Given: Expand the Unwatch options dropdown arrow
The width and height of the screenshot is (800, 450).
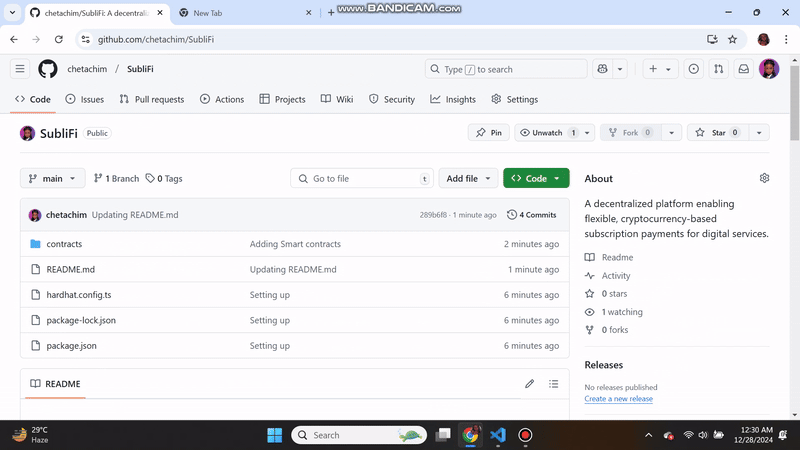Looking at the screenshot, I should point(587,133).
